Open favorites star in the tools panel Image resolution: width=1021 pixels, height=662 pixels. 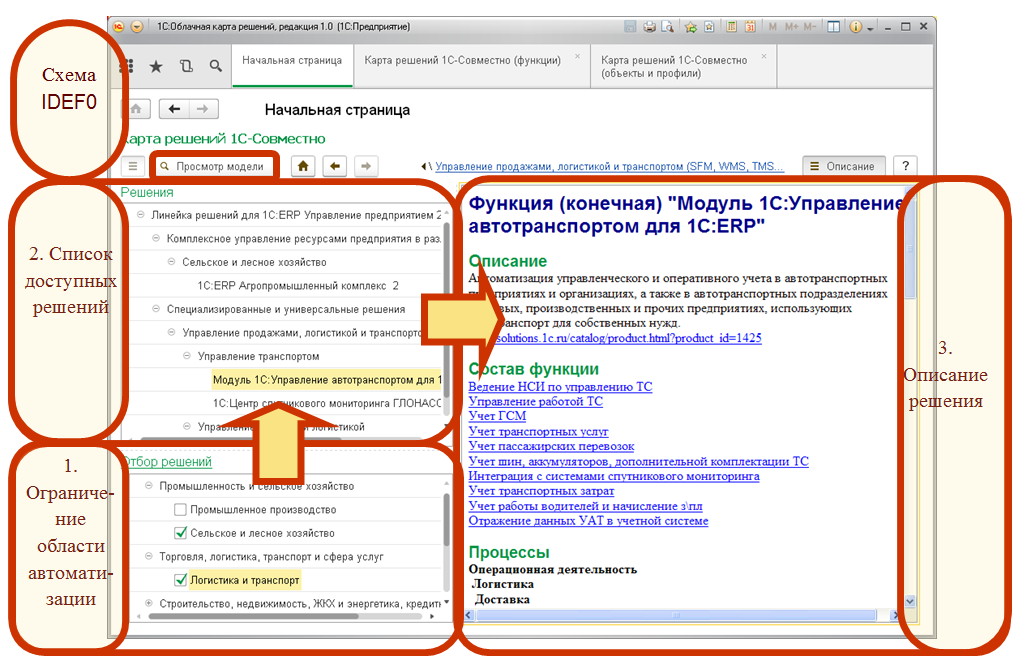click(156, 66)
